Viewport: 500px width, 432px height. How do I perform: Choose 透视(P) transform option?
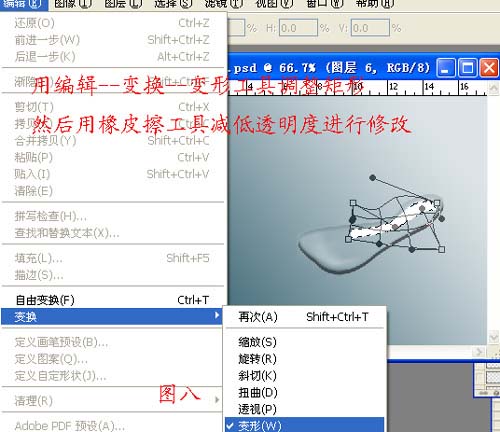[305, 409]
